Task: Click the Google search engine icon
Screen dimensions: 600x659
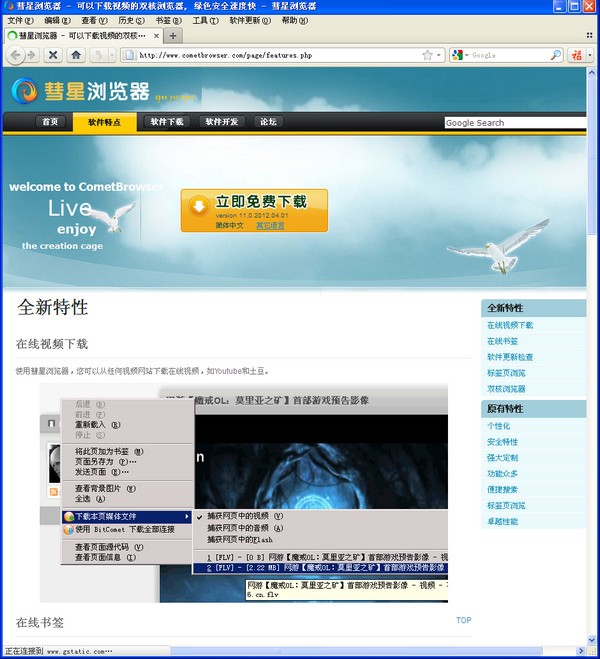Action: [x=457, y=55]
